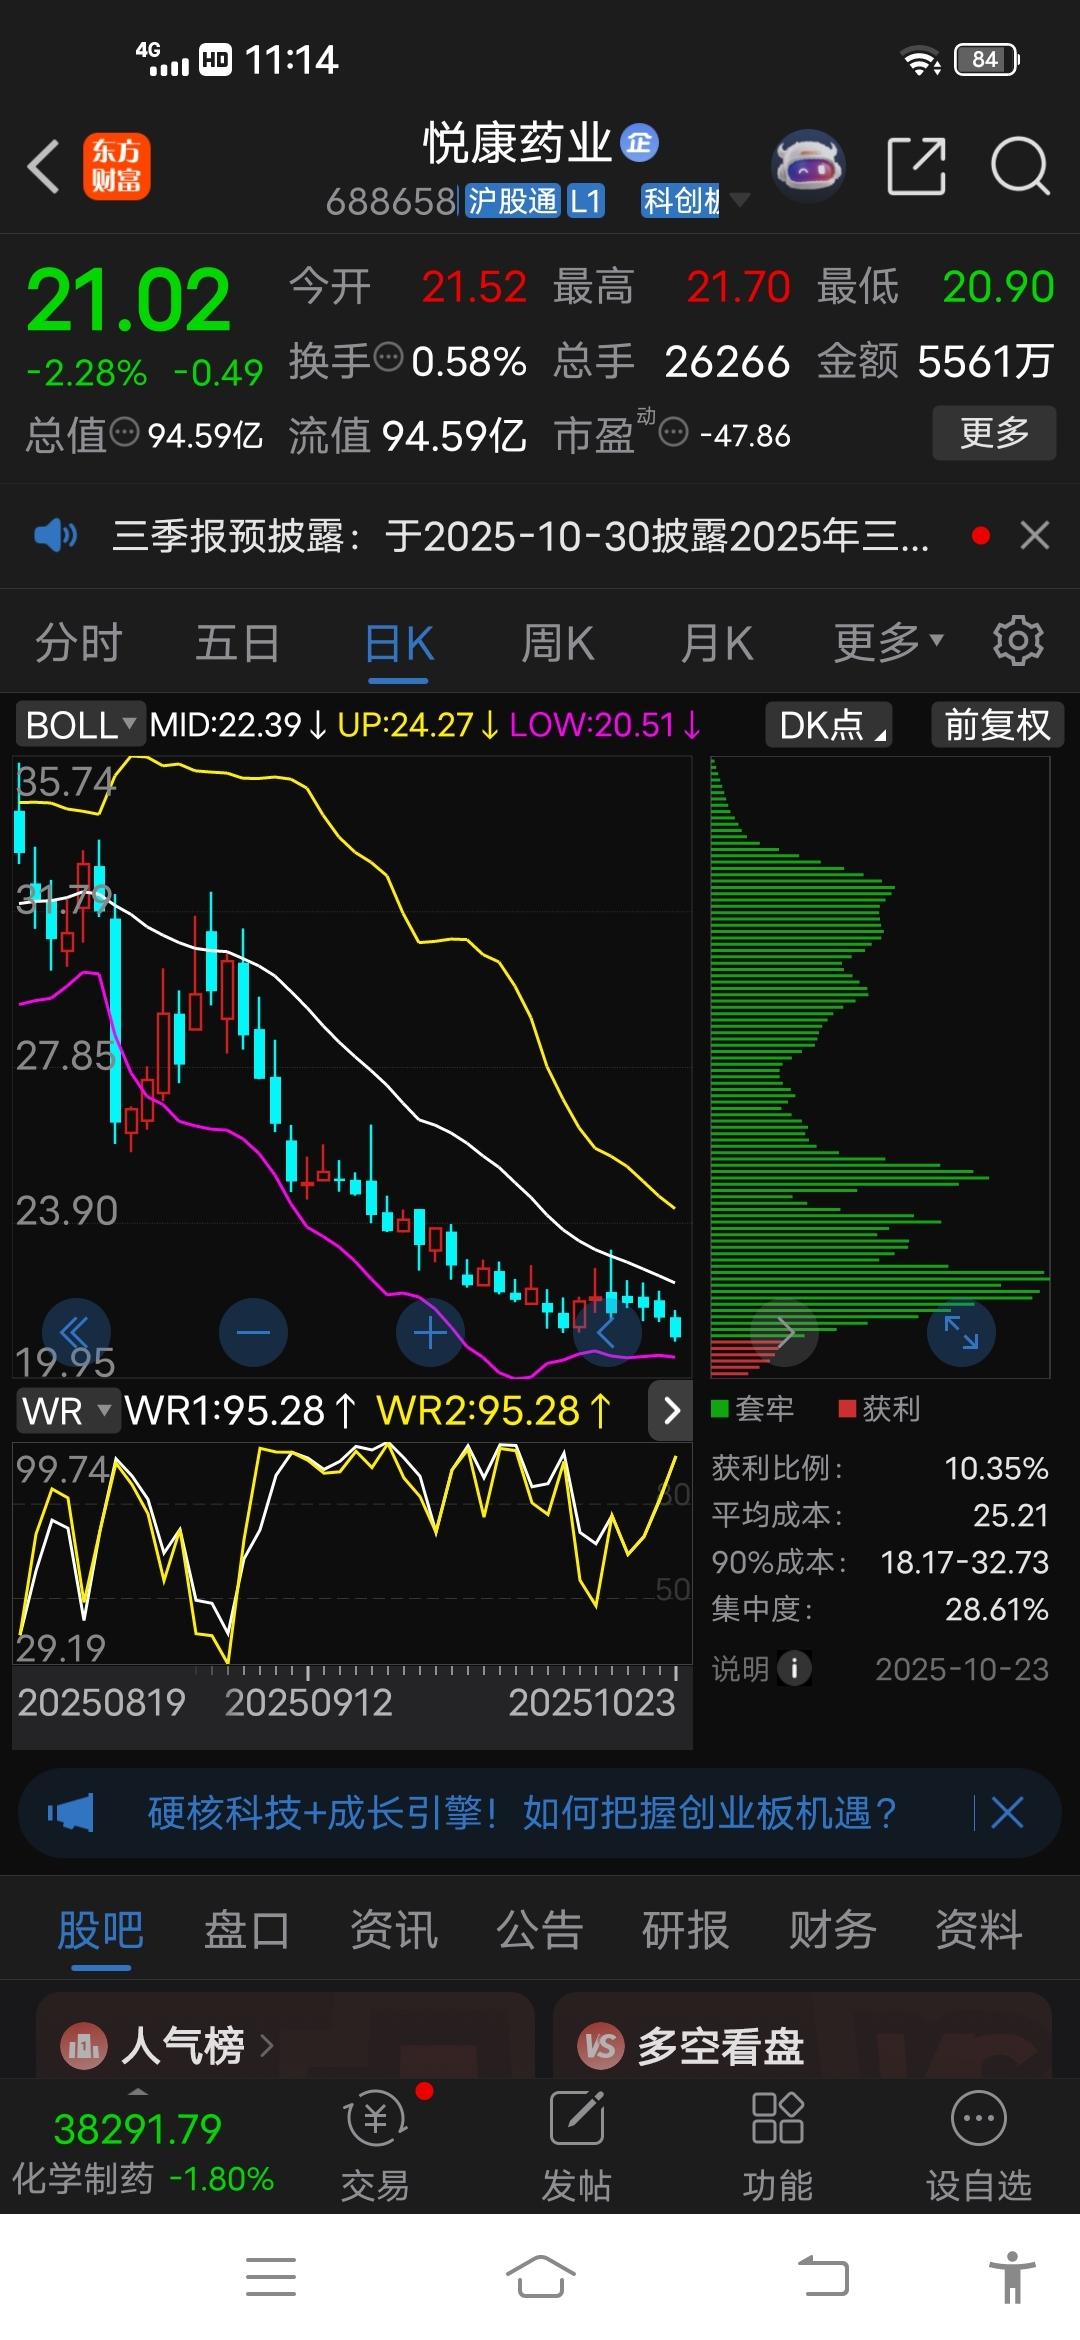Open the 更多 quote details button
The height and width of the screenshot is (2340, 1080).
click(994, 432)
